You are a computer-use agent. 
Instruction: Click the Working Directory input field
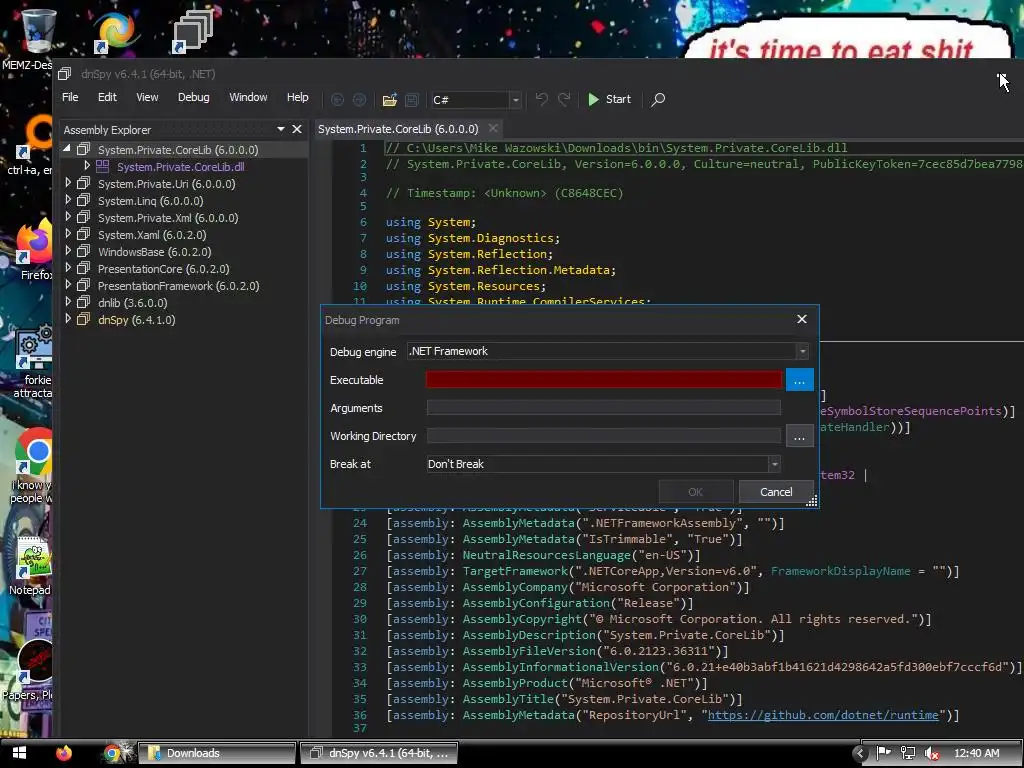click(604, 436)
